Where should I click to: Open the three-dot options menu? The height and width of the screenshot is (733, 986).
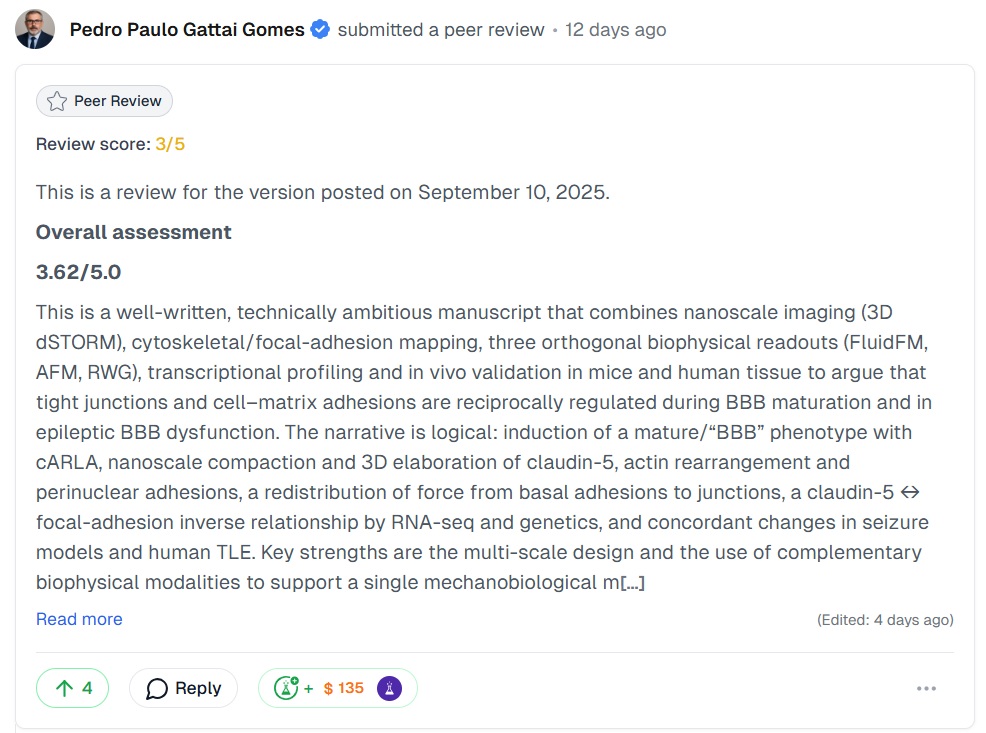click(927, 688)
